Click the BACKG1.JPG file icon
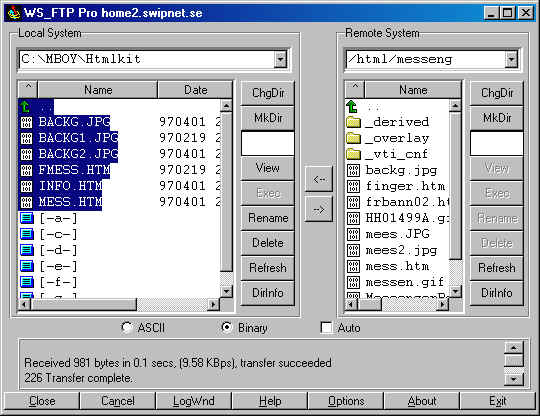This screenshot has width=540, height=416. click(x=26, y=138)
